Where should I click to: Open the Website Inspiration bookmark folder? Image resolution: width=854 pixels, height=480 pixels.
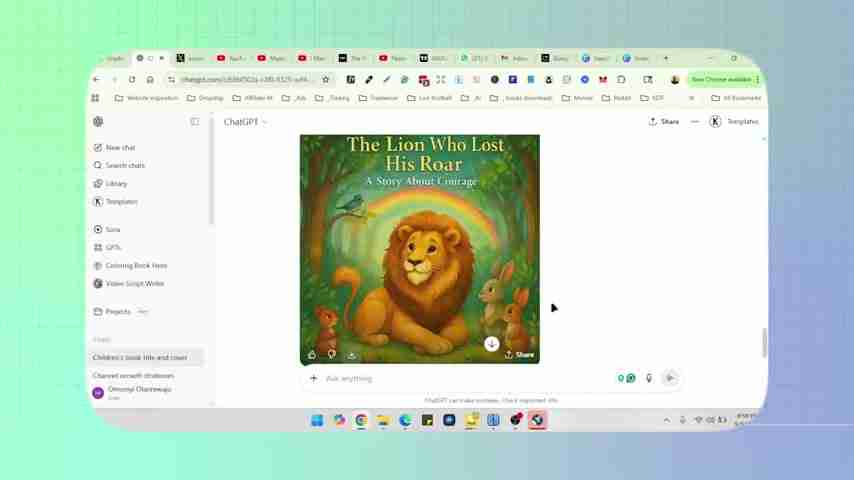pos(147,98)
